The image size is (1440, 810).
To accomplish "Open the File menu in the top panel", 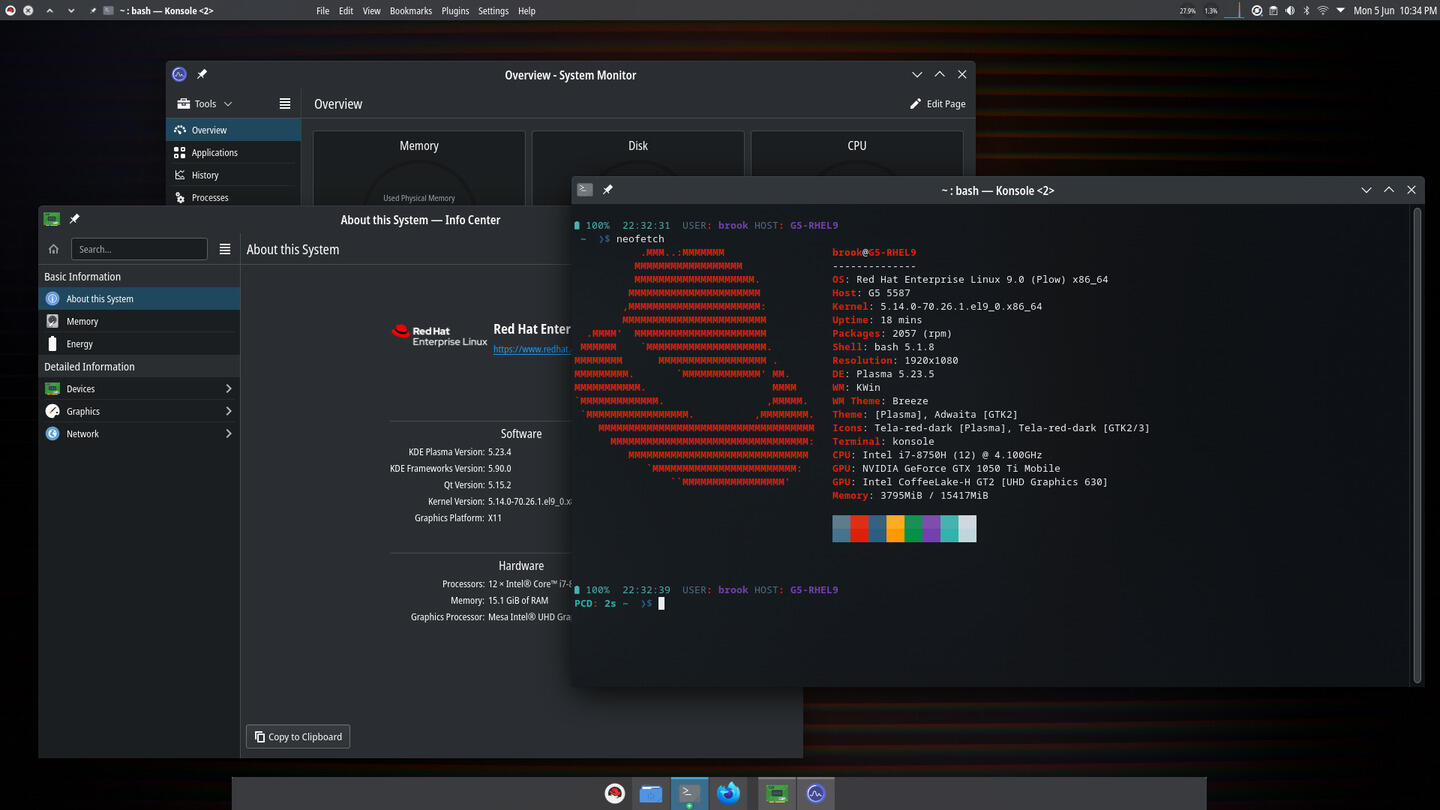I will tap(323, 10).
